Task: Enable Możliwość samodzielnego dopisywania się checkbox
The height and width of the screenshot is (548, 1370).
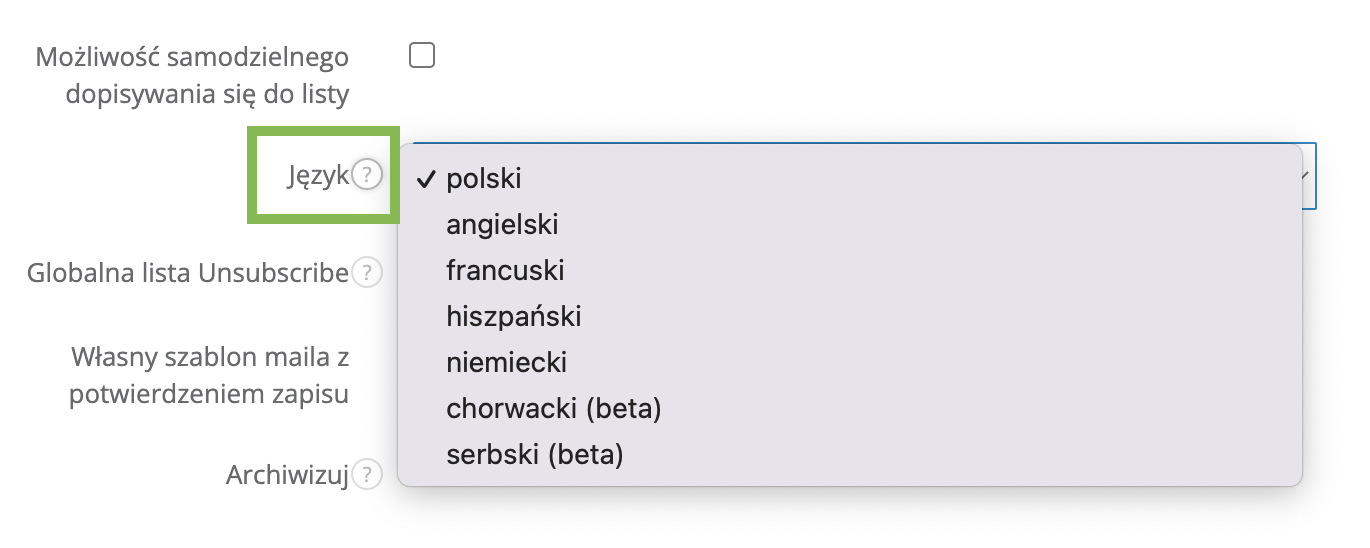Action: pyautogui.click(x=422, y=56)
